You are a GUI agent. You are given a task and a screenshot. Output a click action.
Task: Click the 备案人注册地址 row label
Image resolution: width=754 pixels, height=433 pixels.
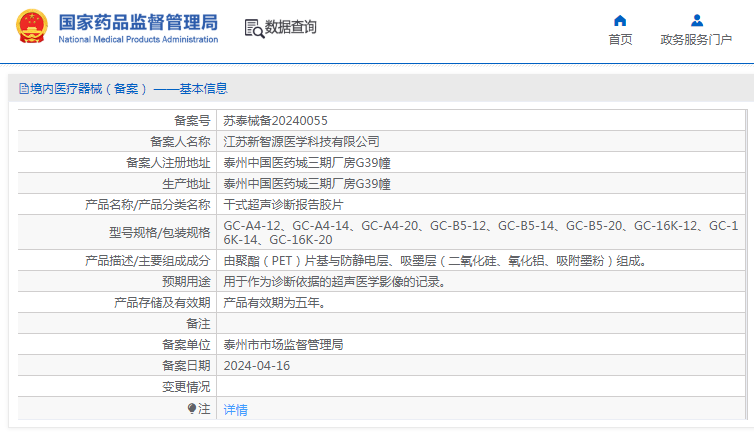[168, 163]
